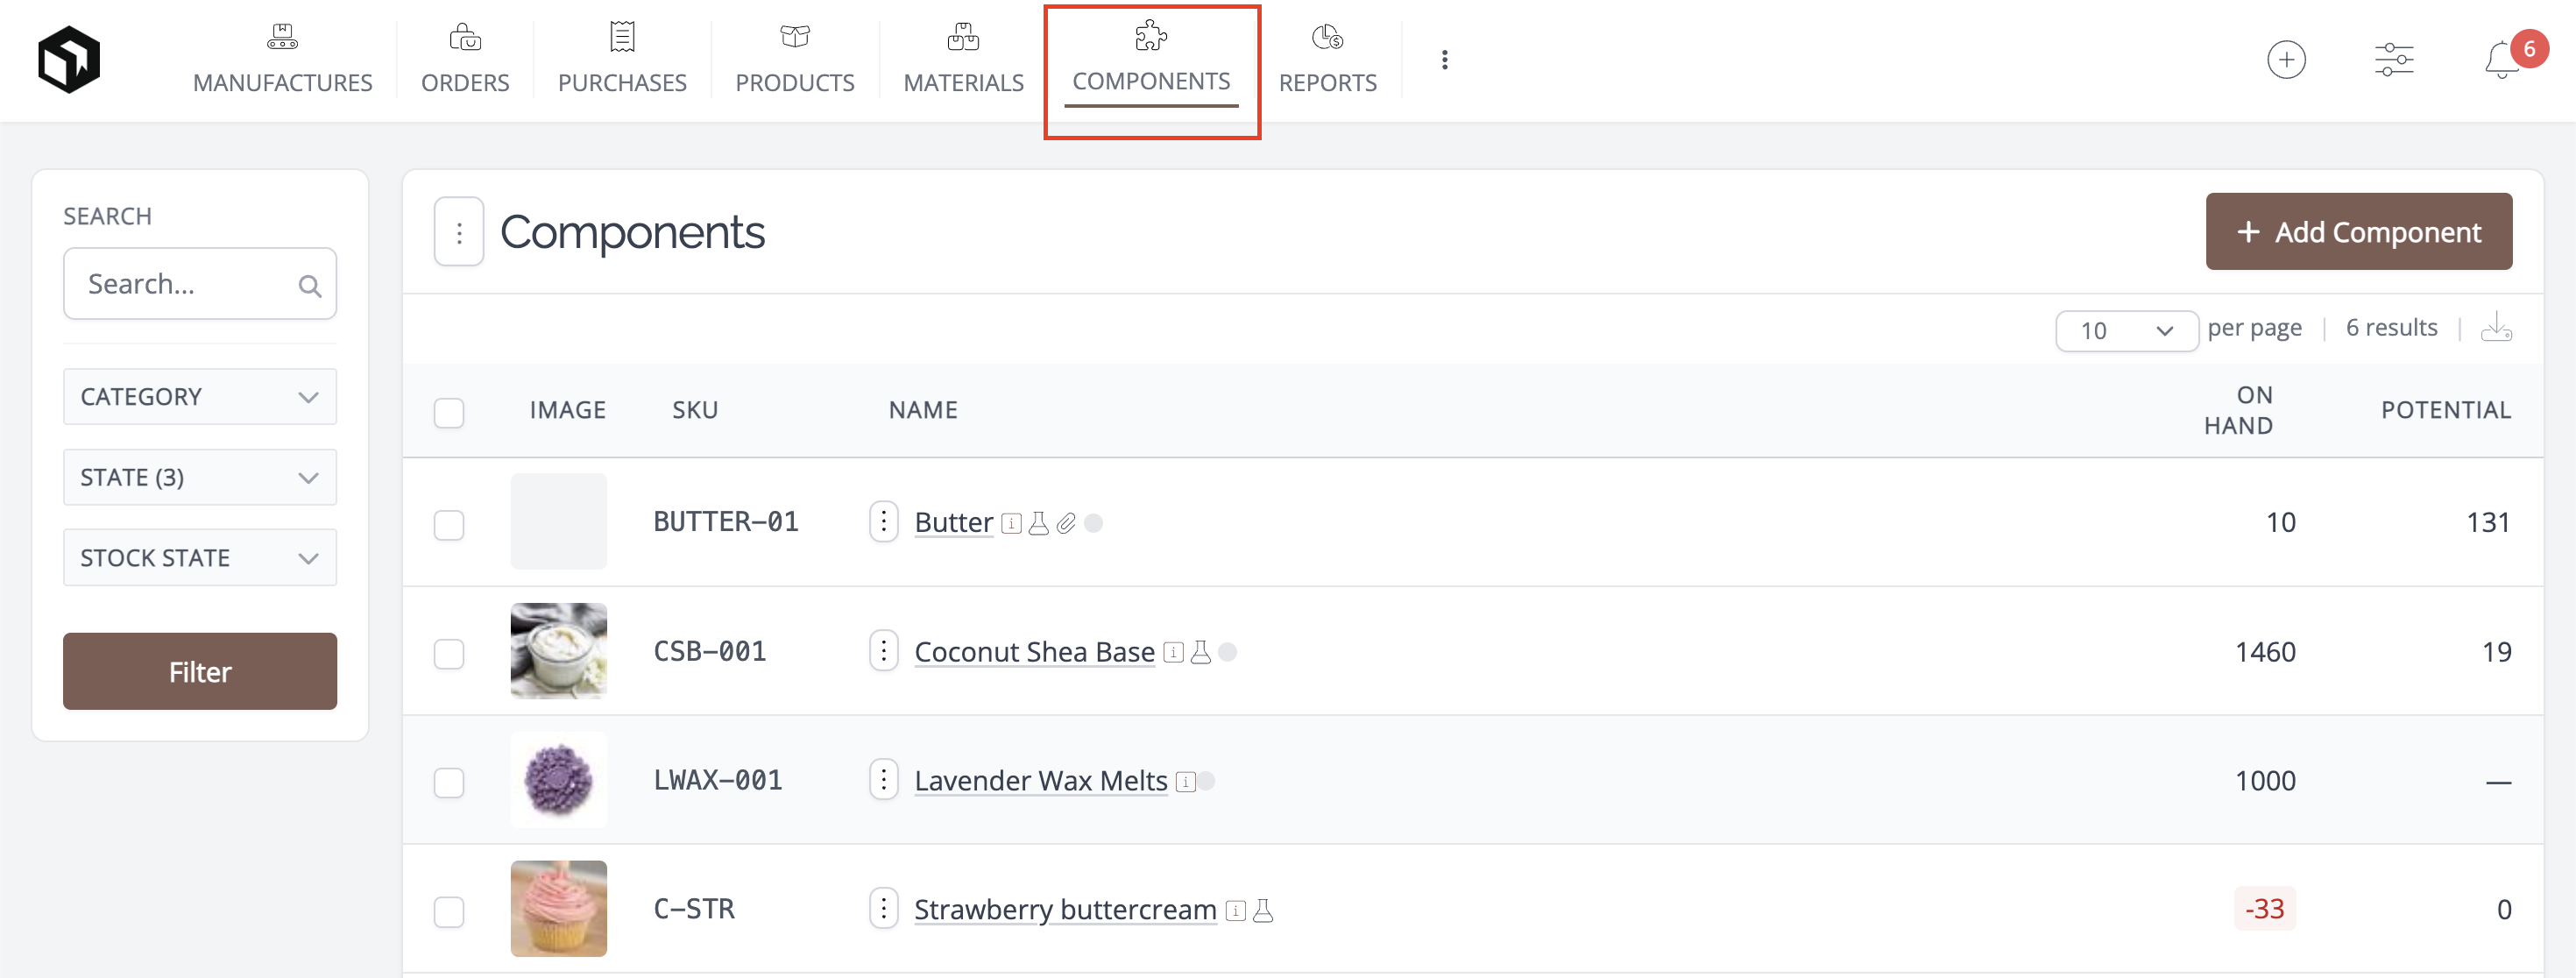Viewport: 2576px width, 978px height.
Task: Click the global add plus-circle icon
Action: [x=2286, y=60]
